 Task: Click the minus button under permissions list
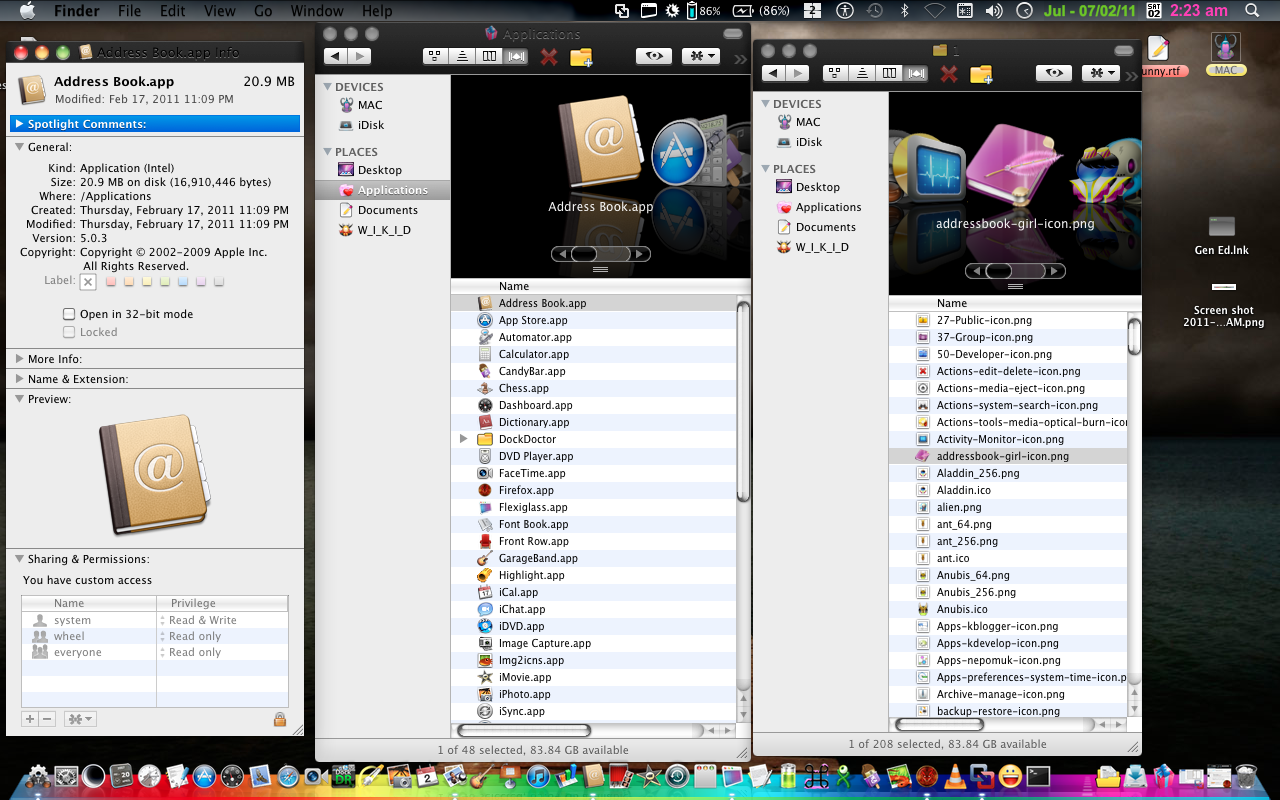pyautogui.click(x=47, y=719)
